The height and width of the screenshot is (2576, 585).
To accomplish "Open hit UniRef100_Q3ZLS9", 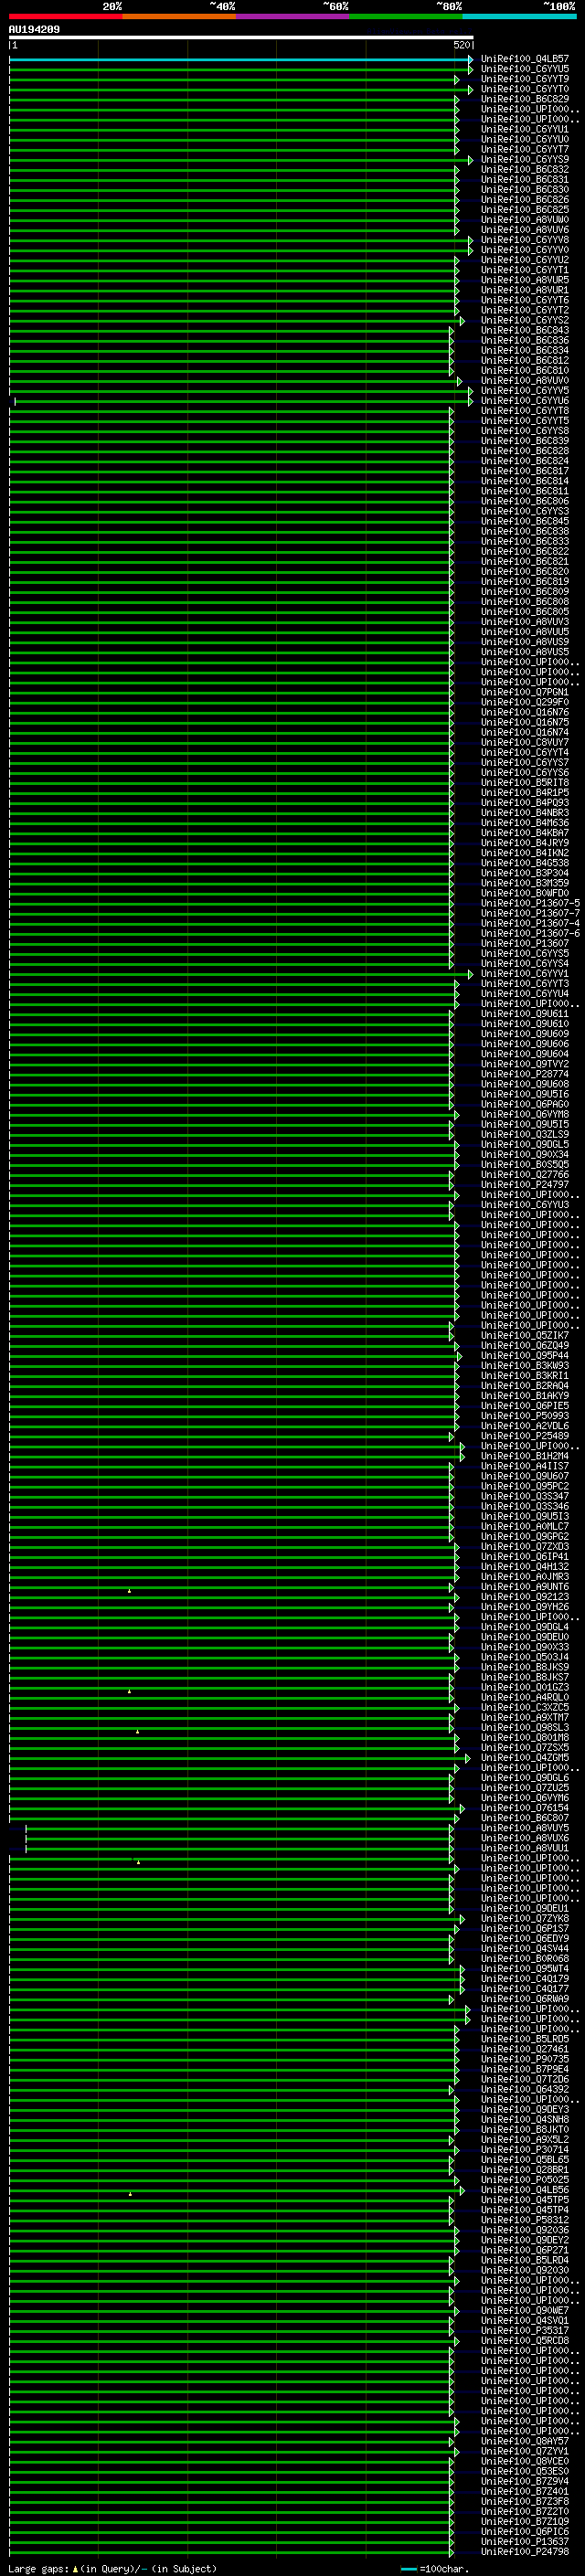I will (x=525, y=1134).
